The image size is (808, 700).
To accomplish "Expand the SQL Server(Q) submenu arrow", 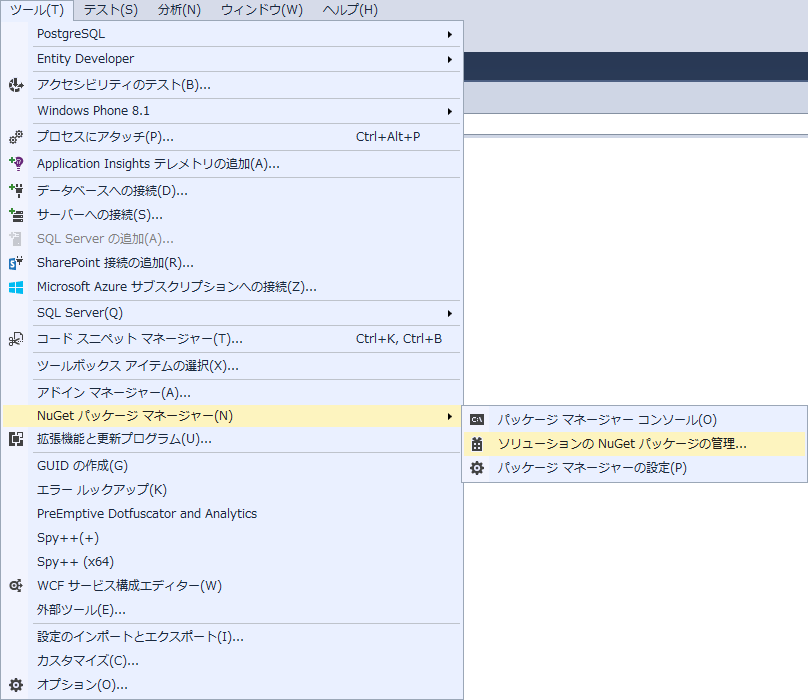I will tap(449, 313).
